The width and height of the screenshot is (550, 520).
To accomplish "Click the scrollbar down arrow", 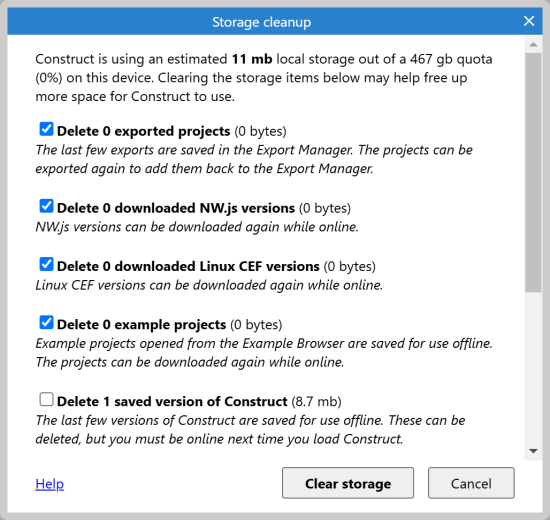I will click(x=533, y=451).
